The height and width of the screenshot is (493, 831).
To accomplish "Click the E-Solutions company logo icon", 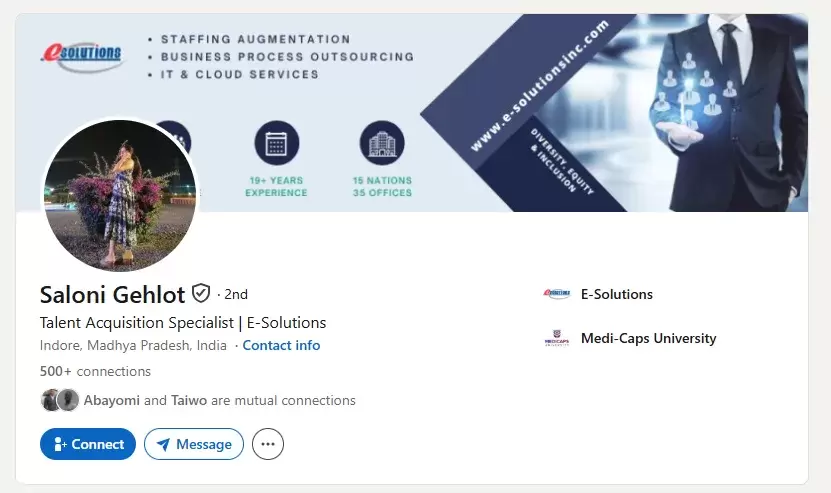I will tap(556, 294).
